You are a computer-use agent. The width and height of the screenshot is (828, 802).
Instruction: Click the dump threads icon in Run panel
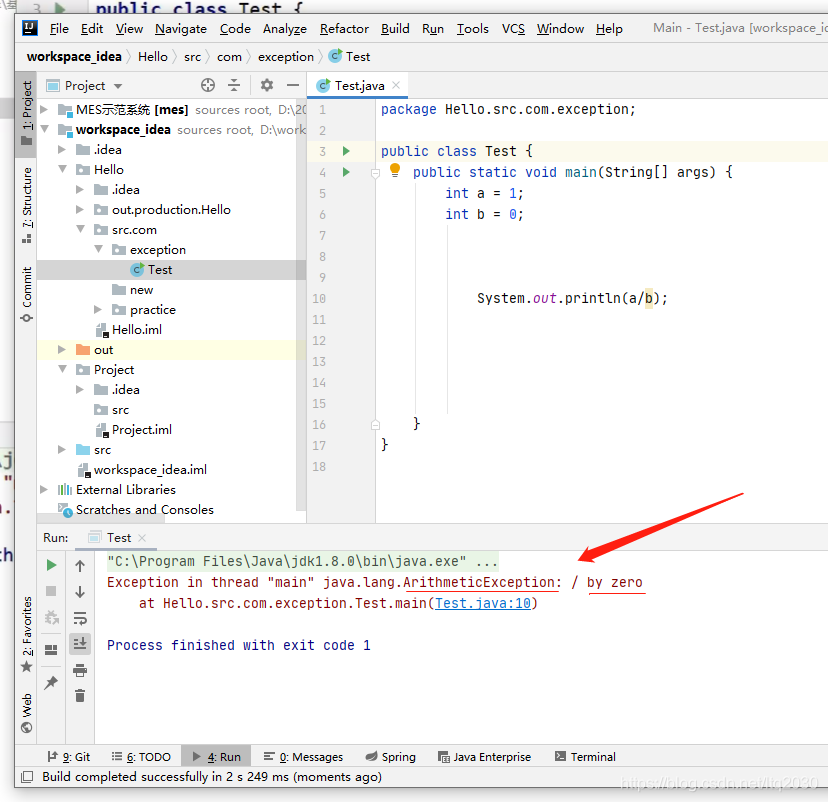[51, 617]
